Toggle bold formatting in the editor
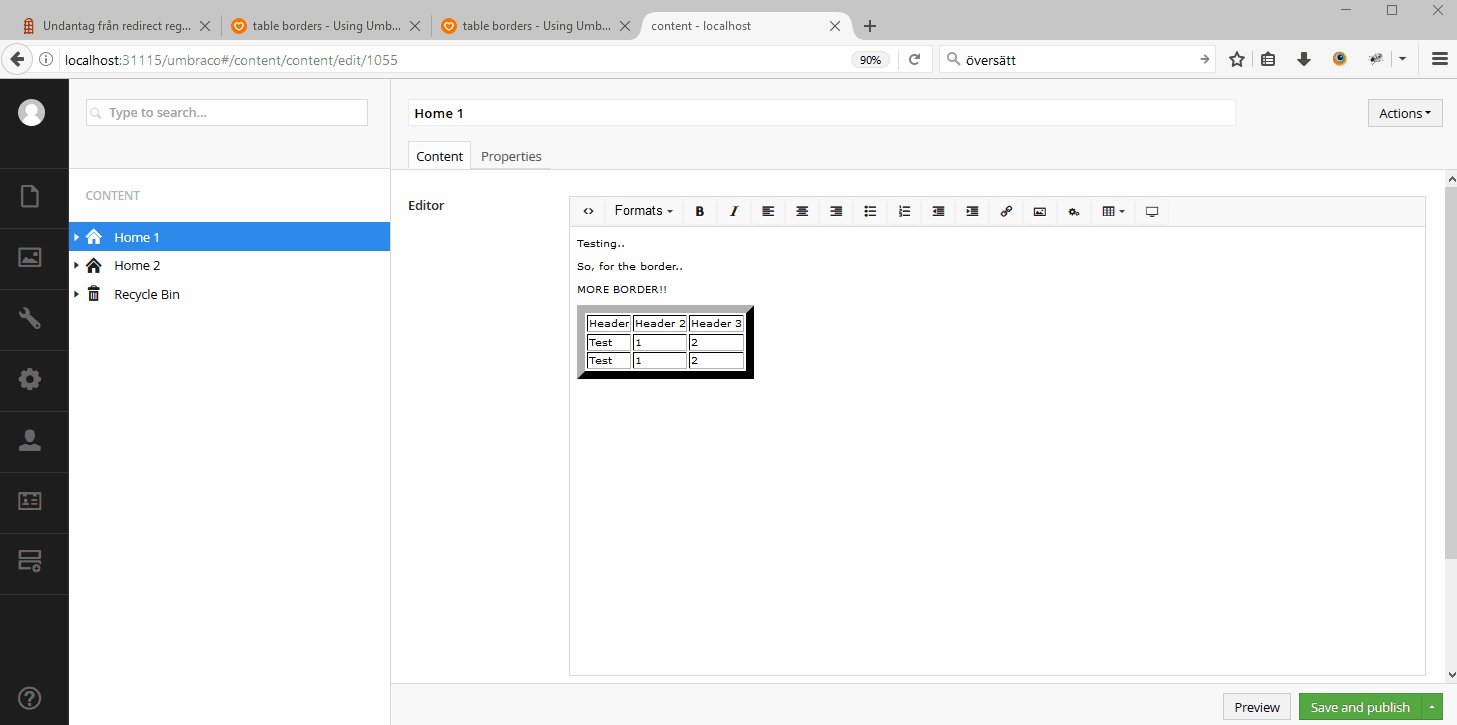 (700, 211)
